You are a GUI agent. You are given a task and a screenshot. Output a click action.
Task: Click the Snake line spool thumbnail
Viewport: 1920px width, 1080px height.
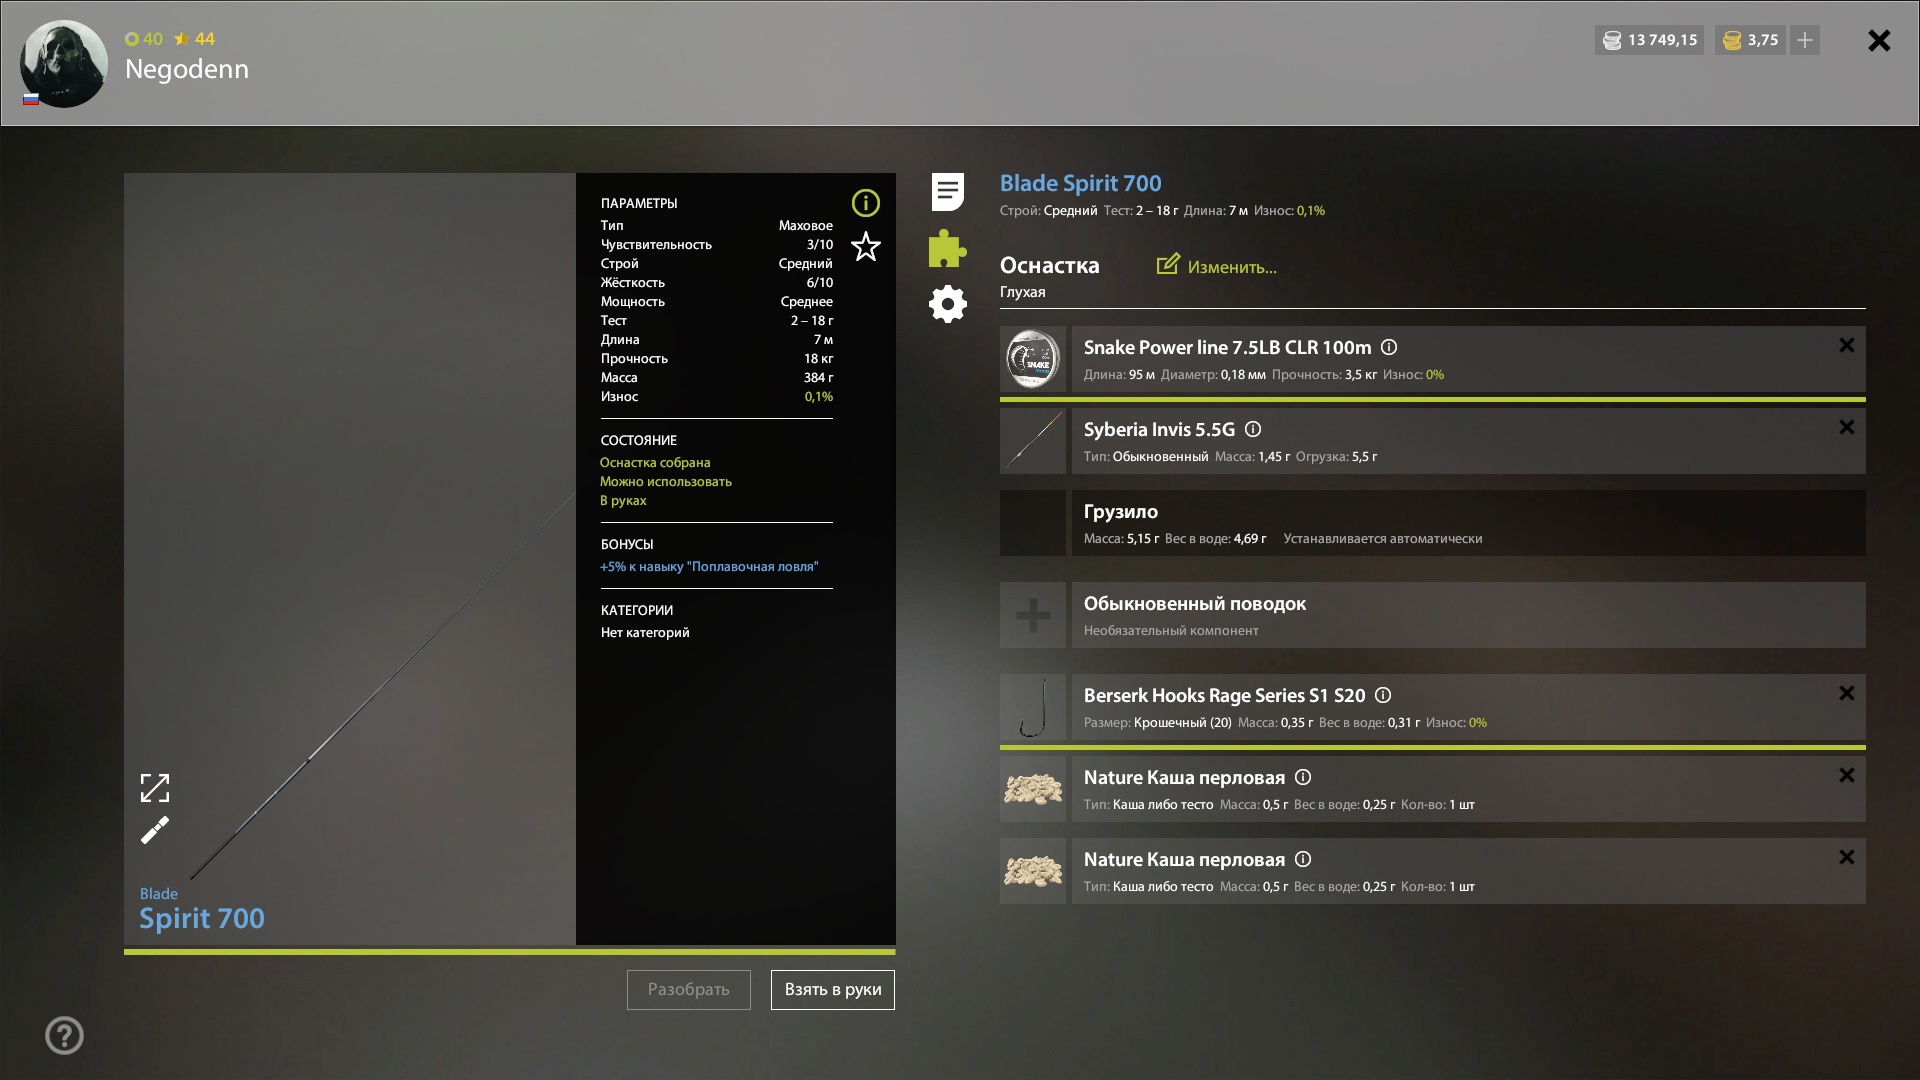[x=1033, y=359]
